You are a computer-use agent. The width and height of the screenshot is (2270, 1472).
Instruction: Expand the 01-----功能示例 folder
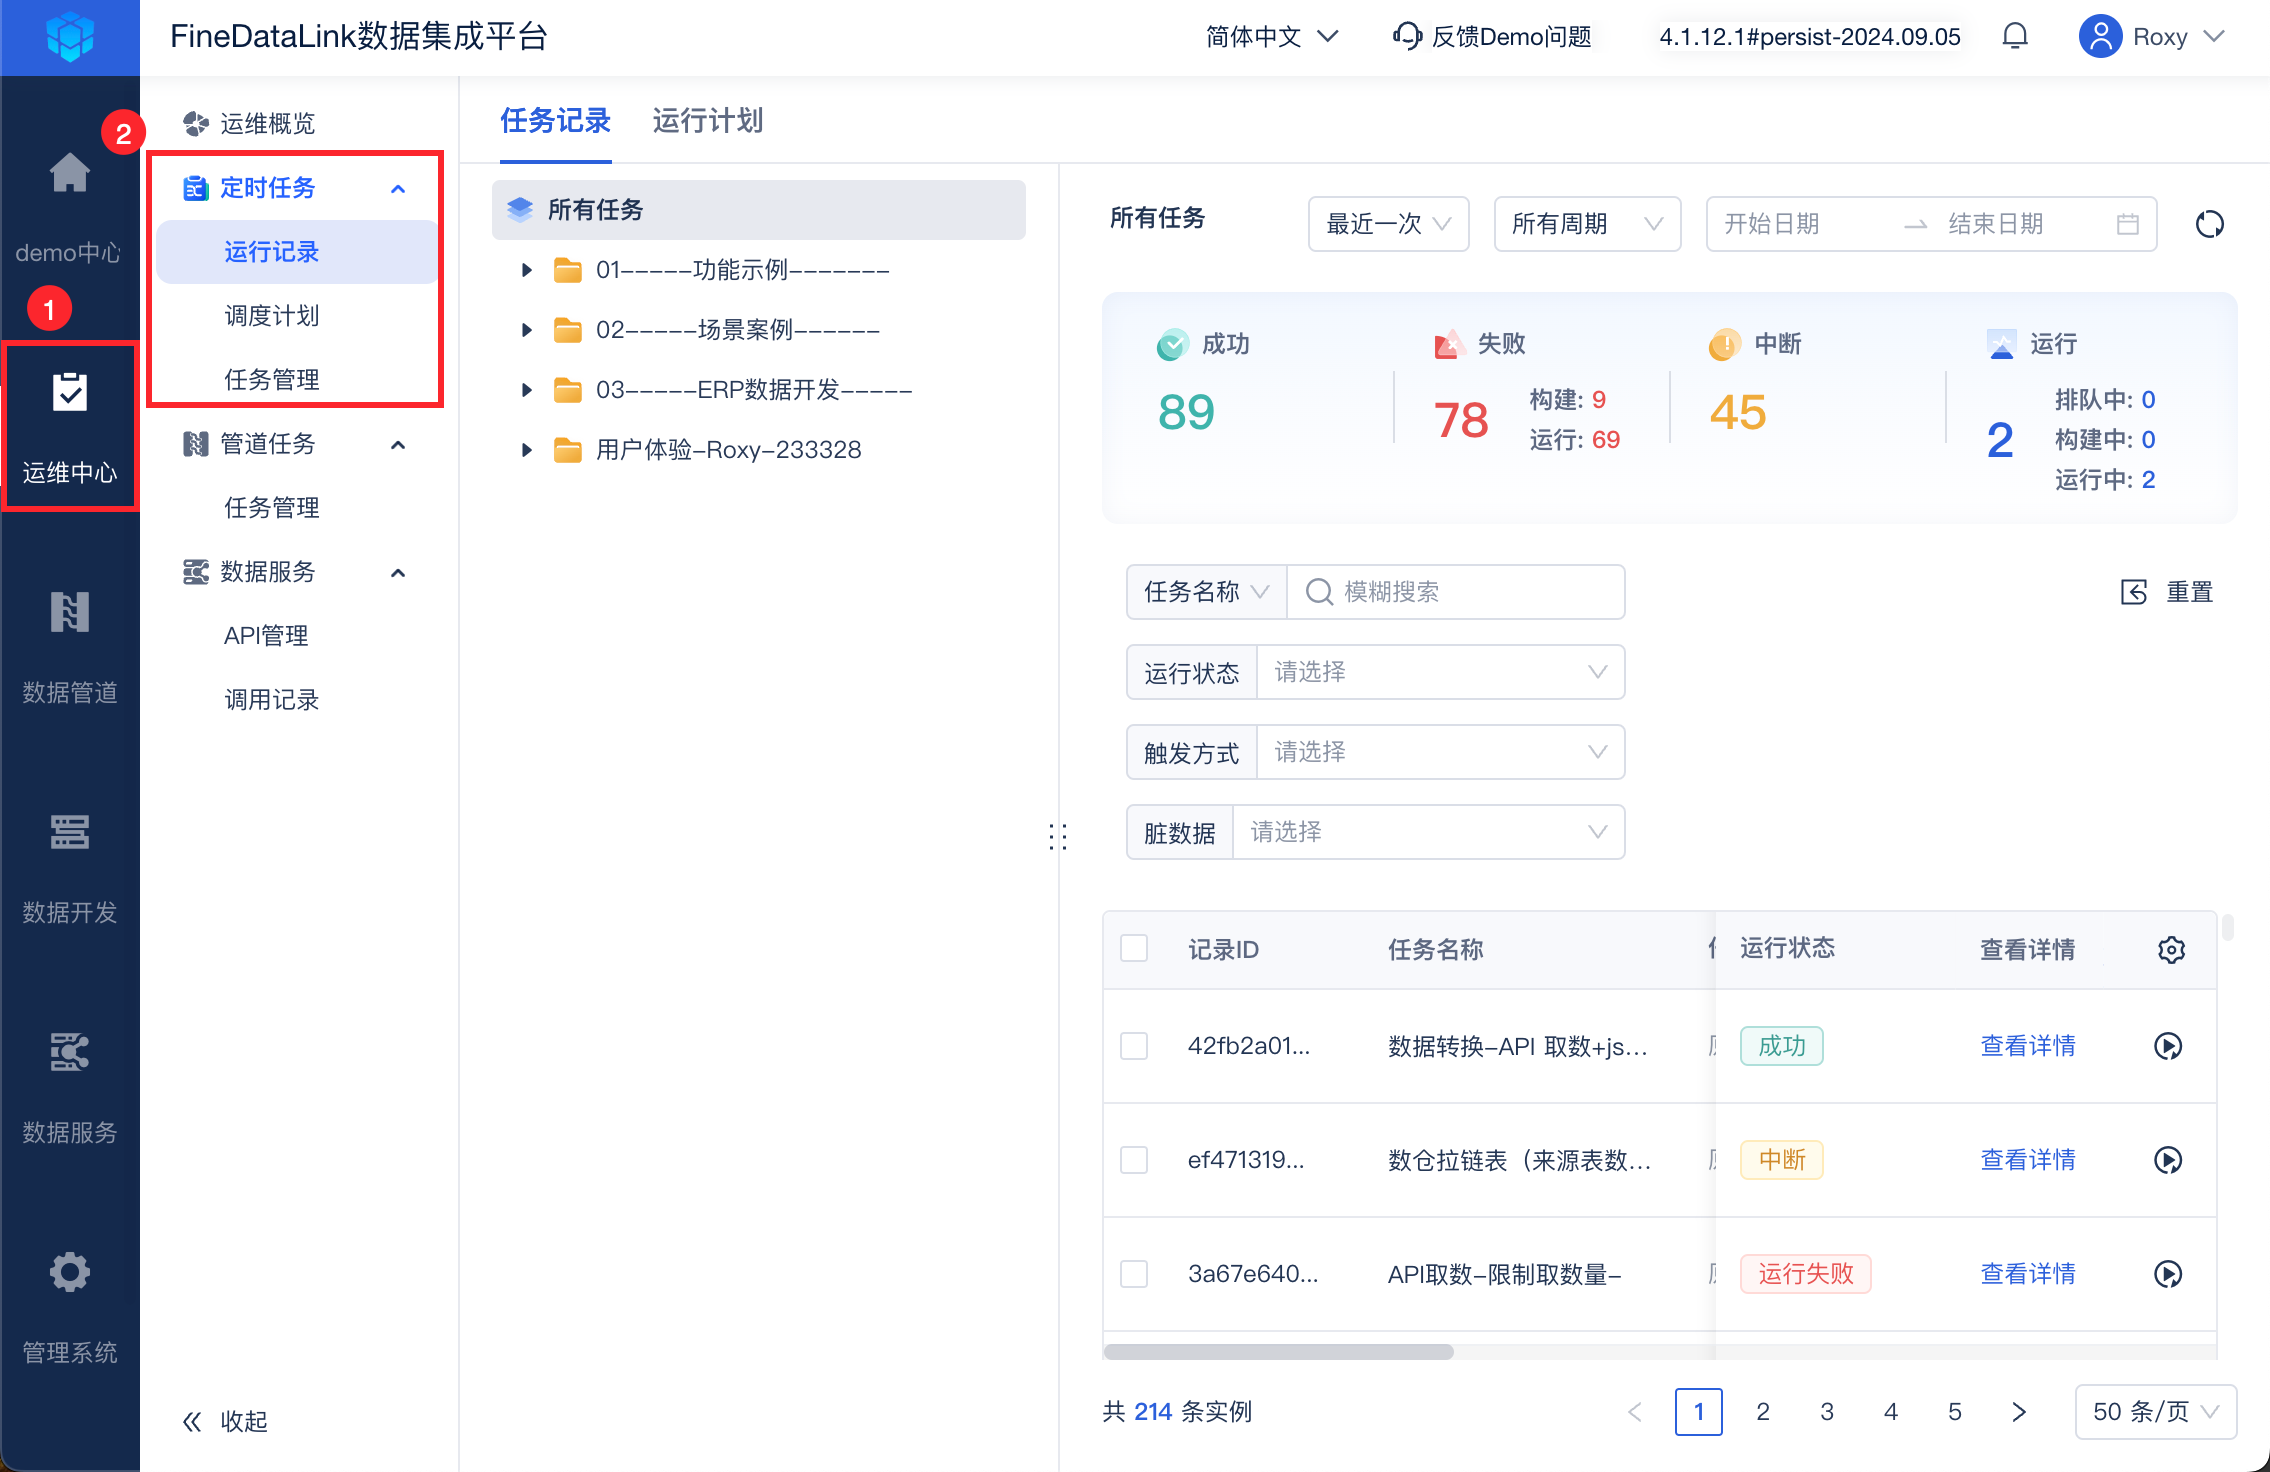[x=526, y=270]
